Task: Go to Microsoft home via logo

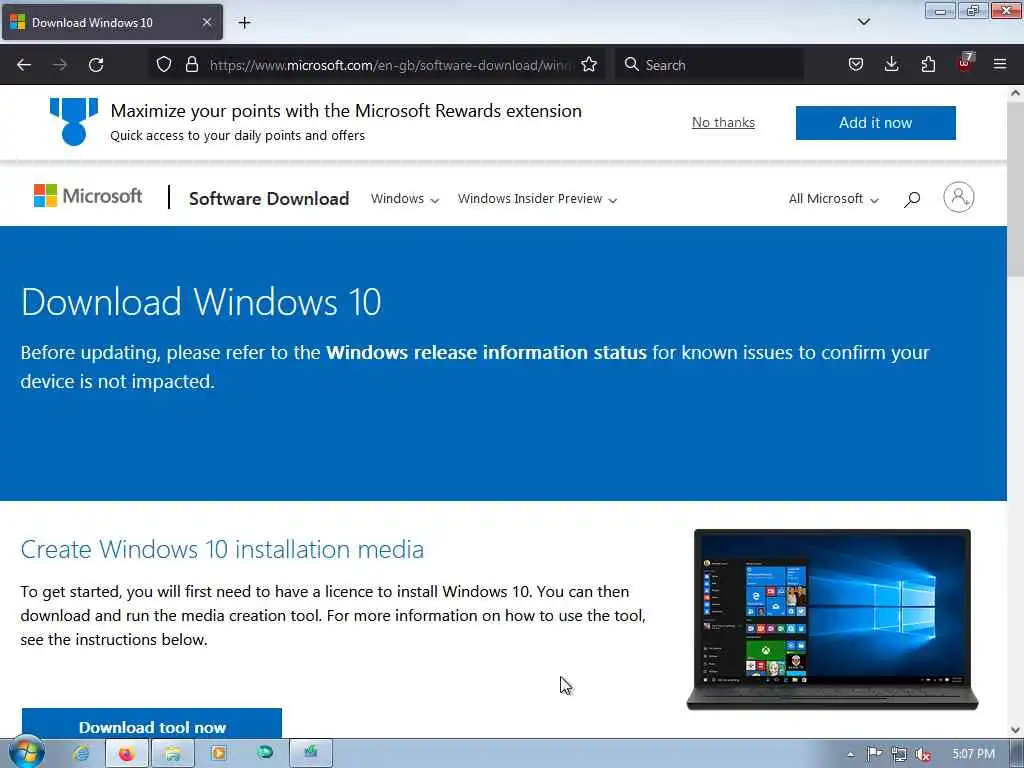Action: pos(88,196)
